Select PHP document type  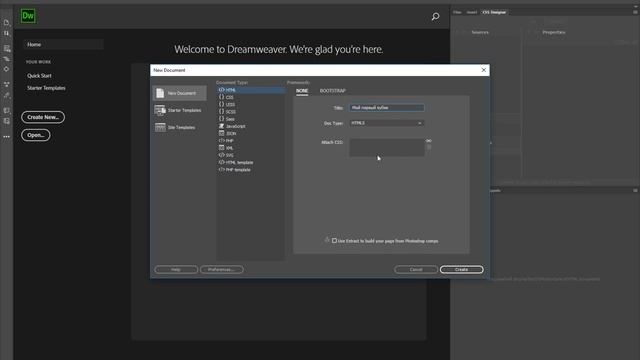tap(251, 140)
